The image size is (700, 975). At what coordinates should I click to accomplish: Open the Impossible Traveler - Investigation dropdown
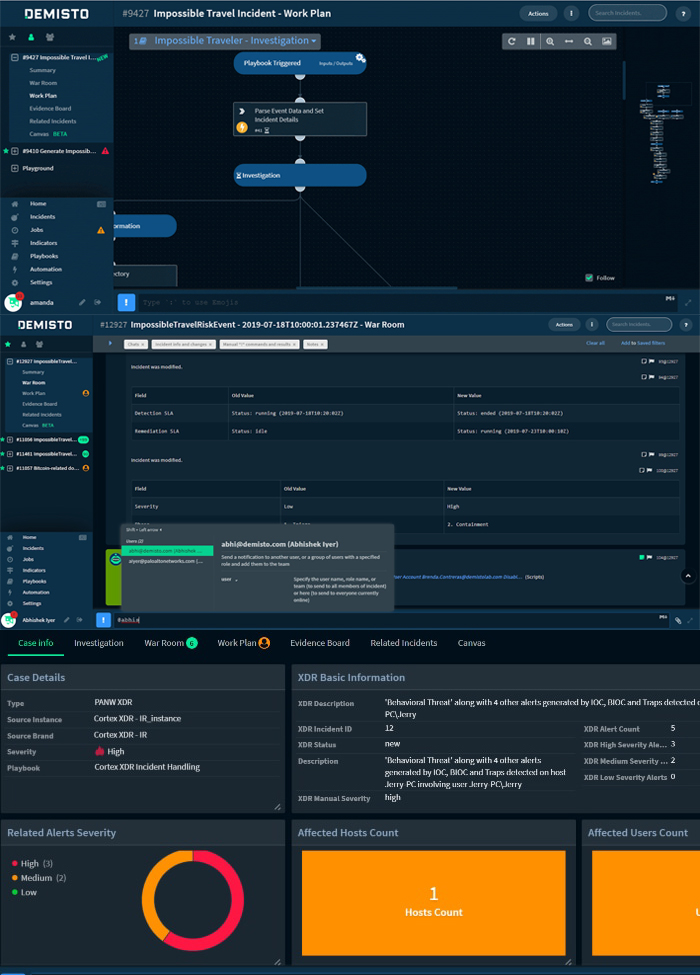tap(225, 41)
